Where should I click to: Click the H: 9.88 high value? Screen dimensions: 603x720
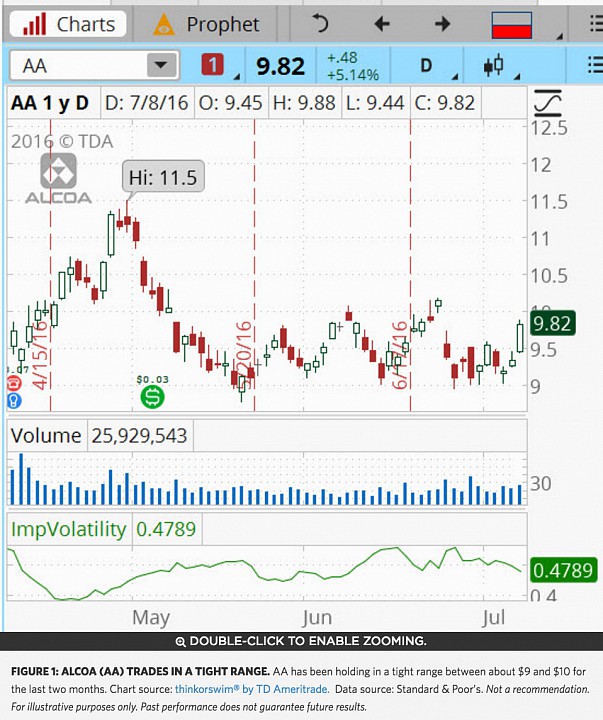point(304,103)
